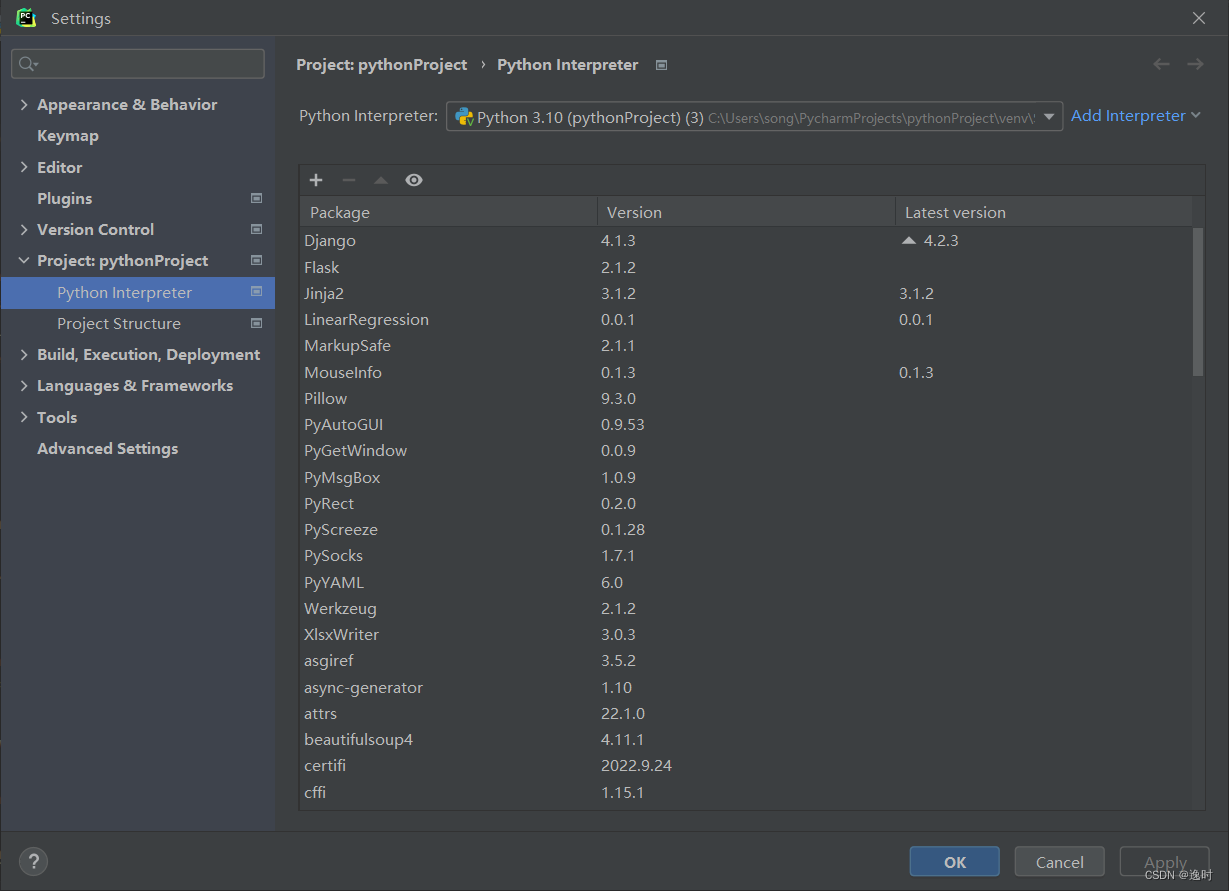
Task: Sort by Package column header
Action: 448,212
